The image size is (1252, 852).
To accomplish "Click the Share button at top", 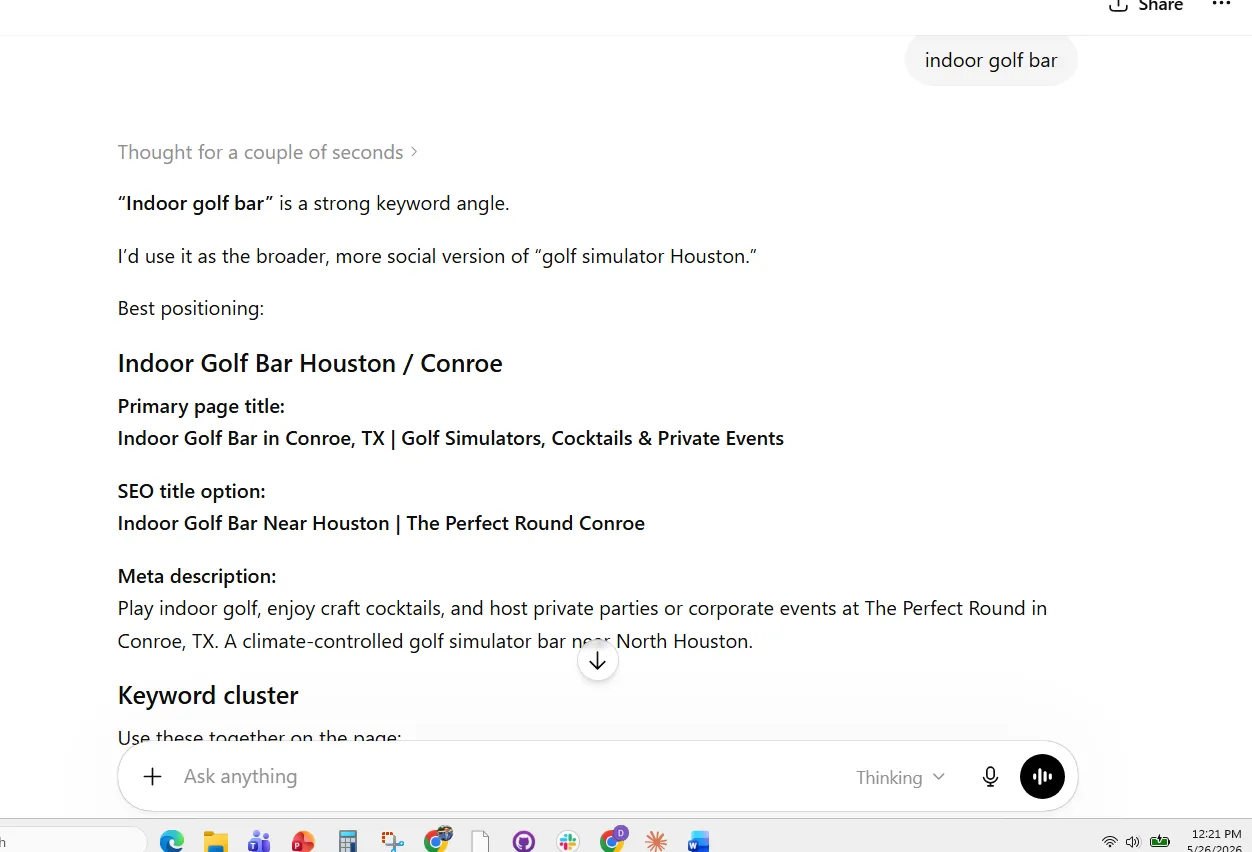I will point(1146,6).
